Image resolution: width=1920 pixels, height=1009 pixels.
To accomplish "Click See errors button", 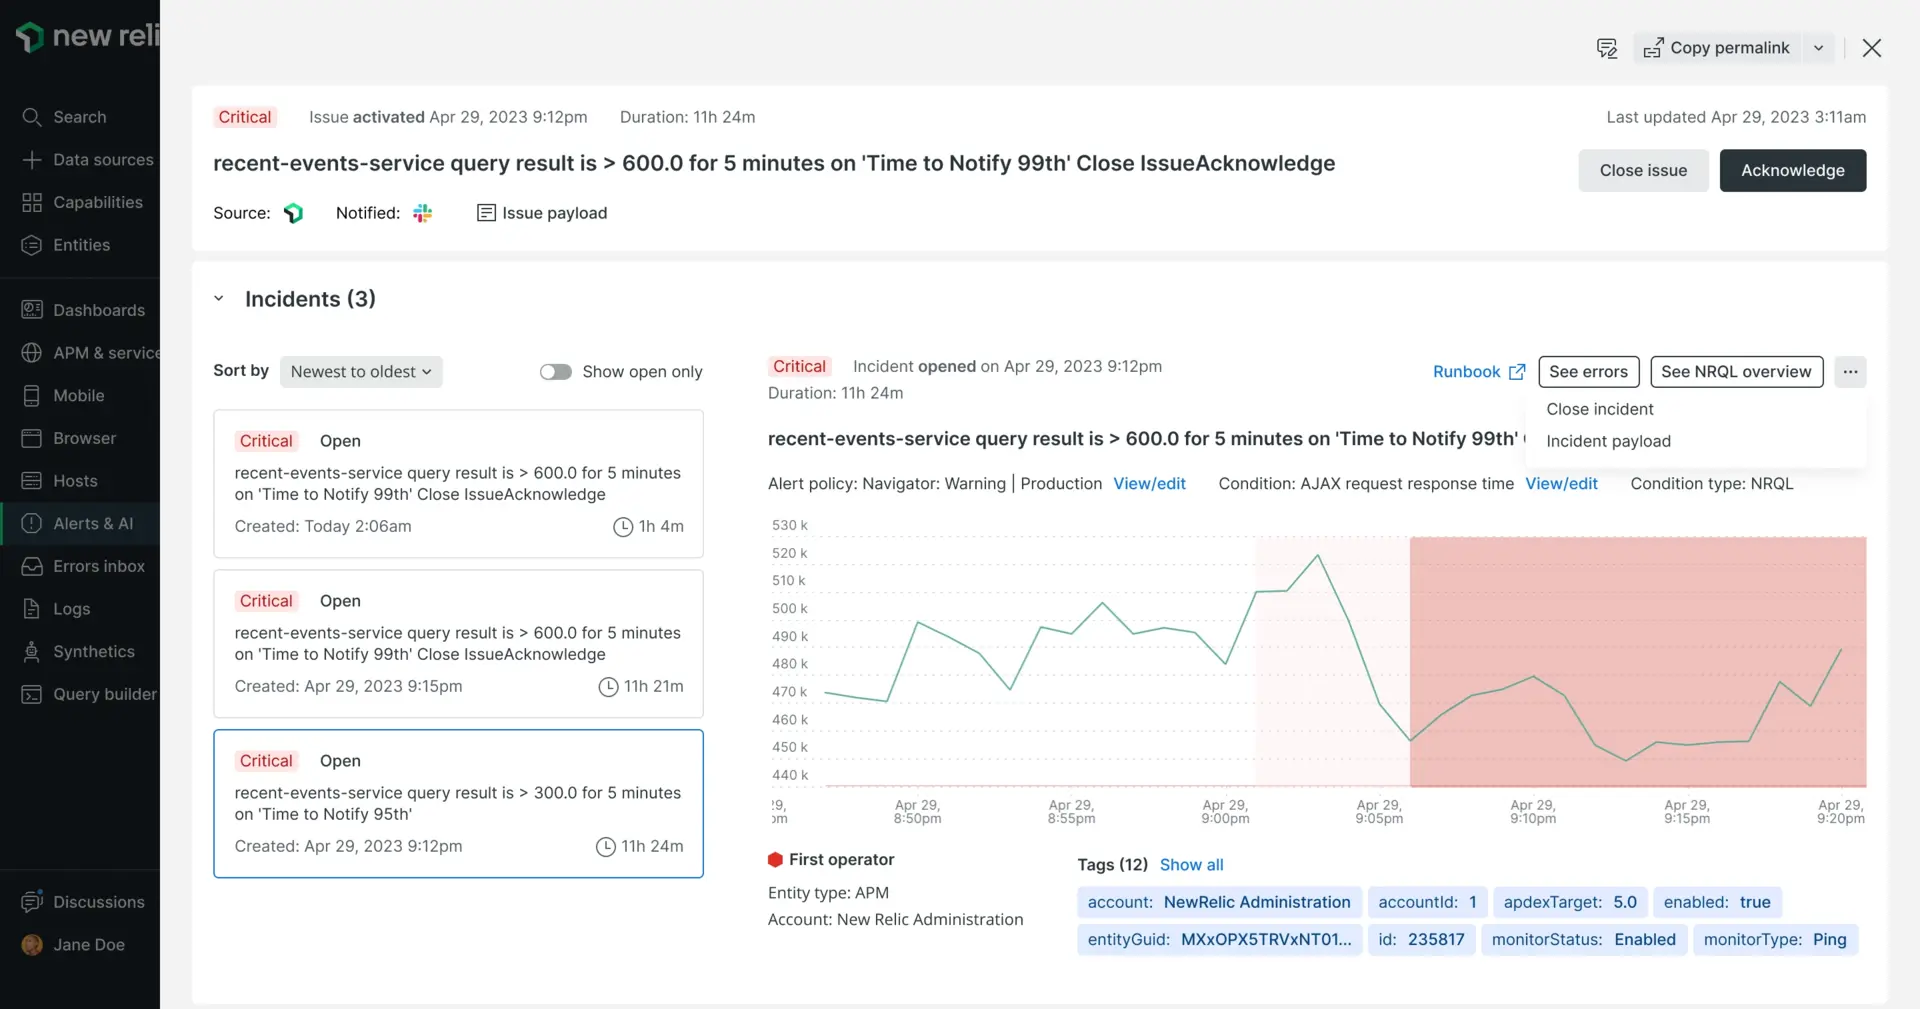I will [x=1588, y=372].
